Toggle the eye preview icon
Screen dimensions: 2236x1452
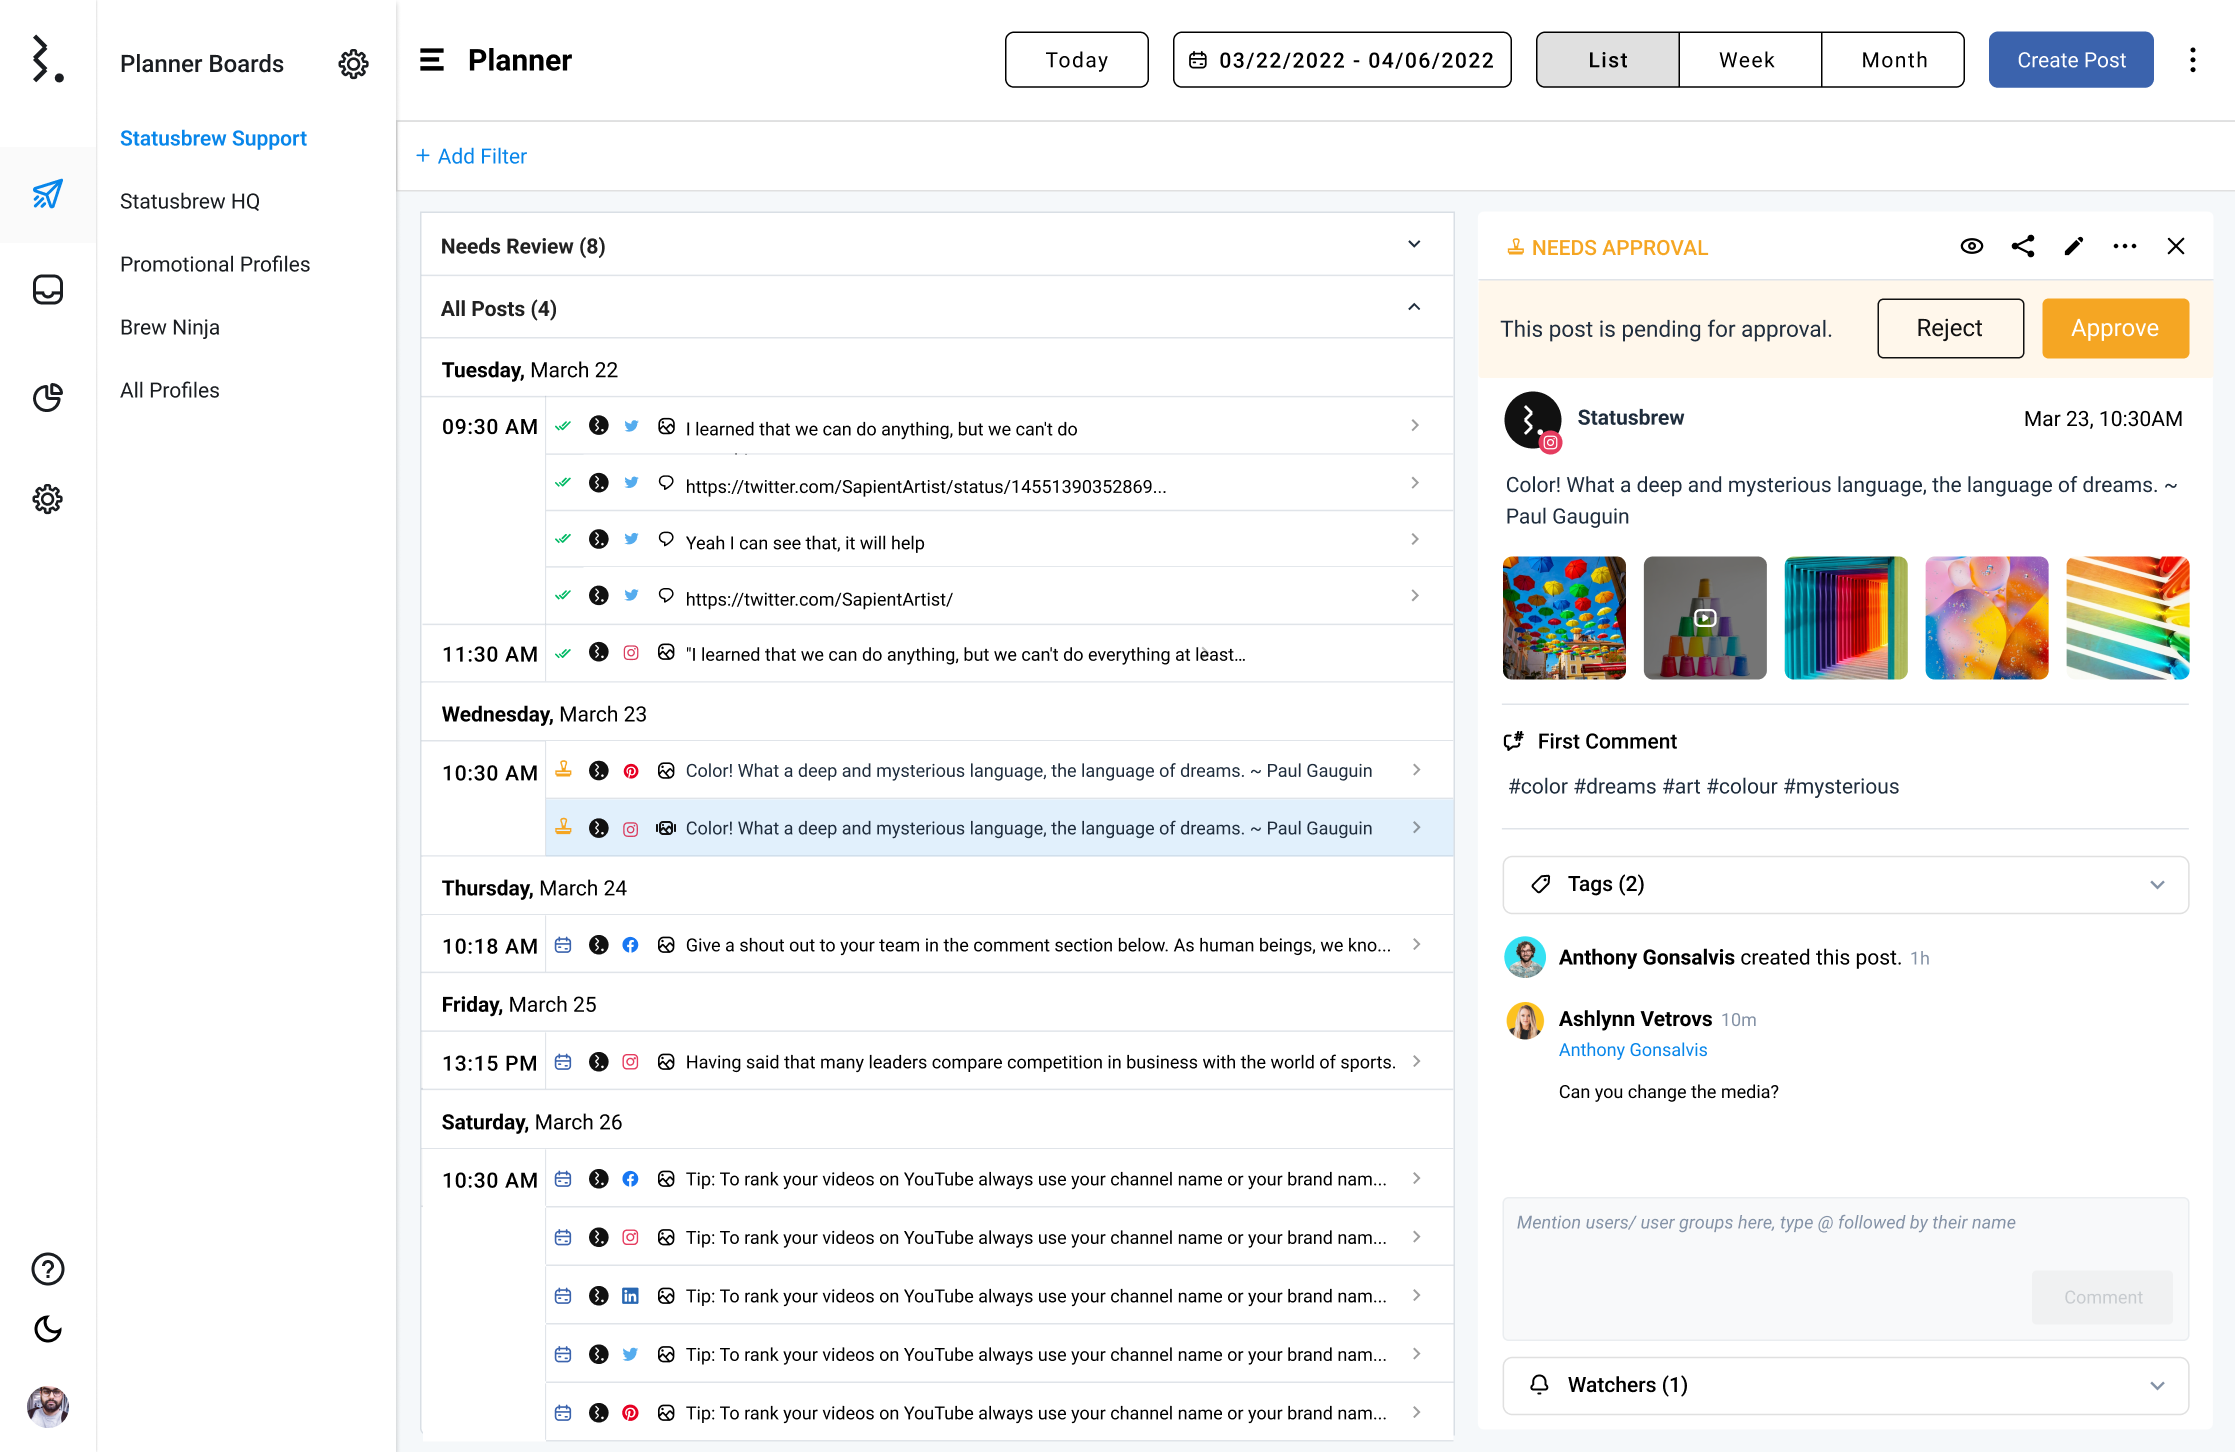1971,247
